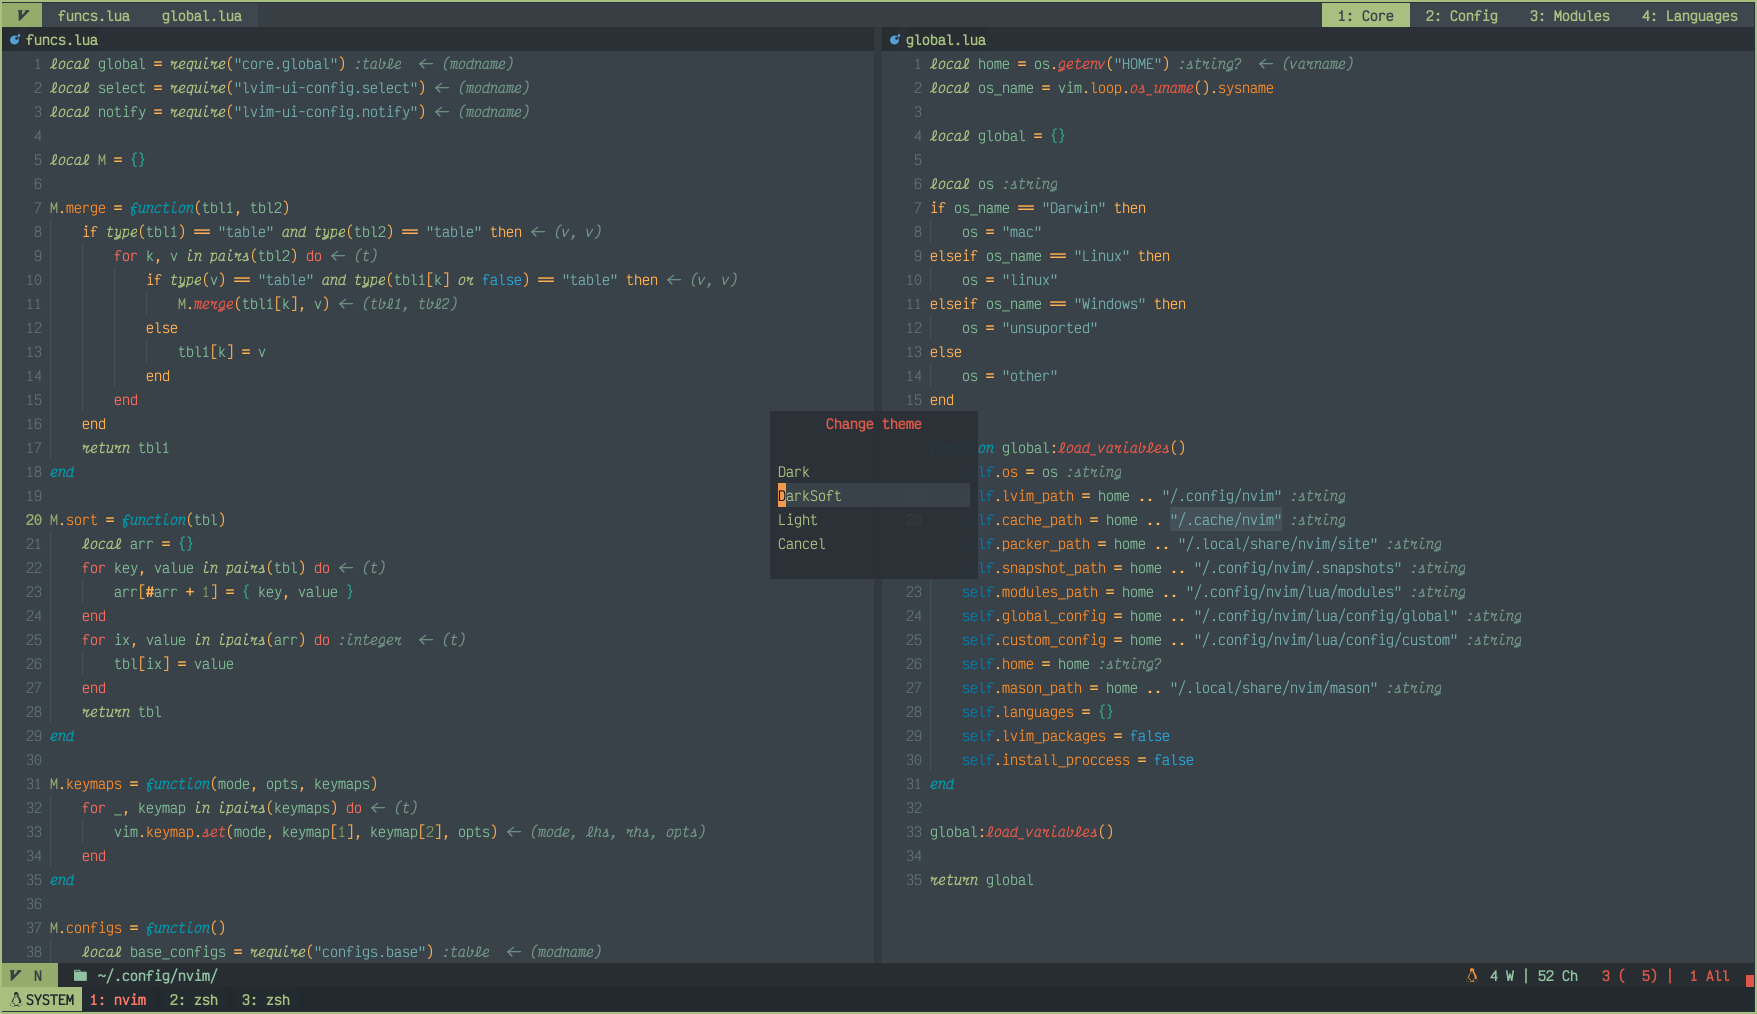Click 'M.merge' on line 7 of funcs.lua
The height and width of the screenshot is (1014, 1757).
click(78, 208)
